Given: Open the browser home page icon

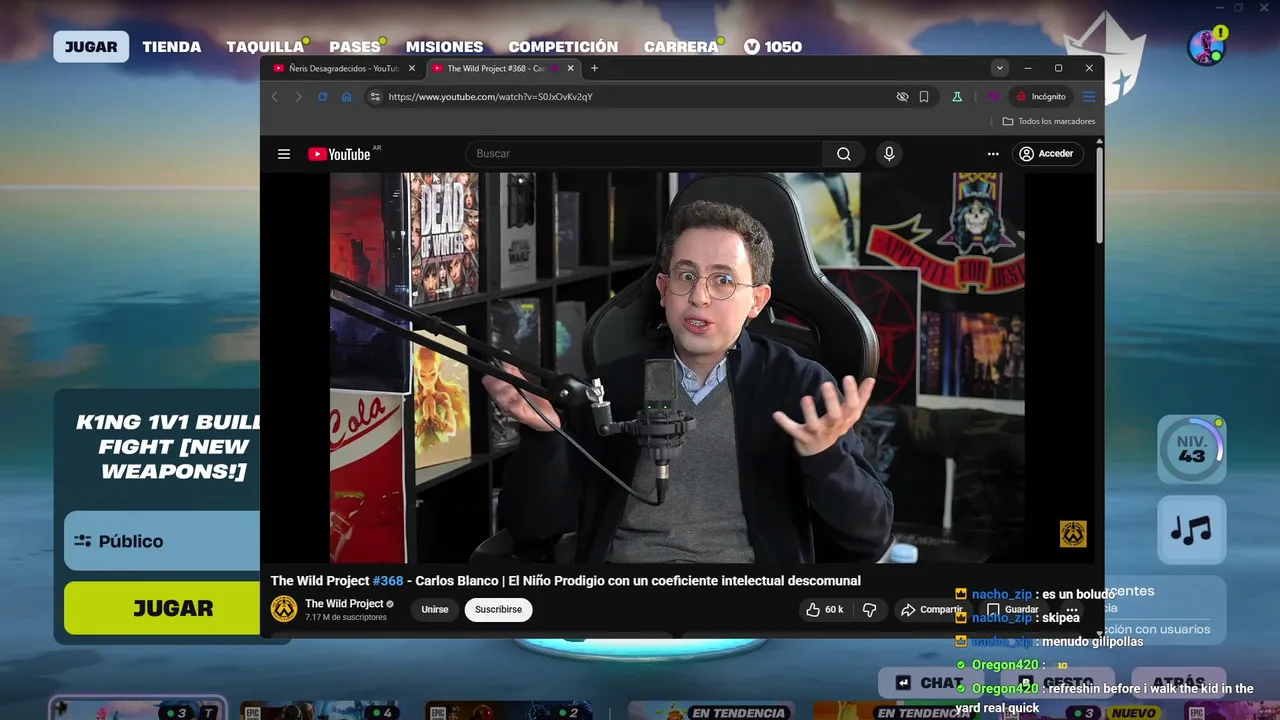Looking at the screenshot, I should click(346, 97).
